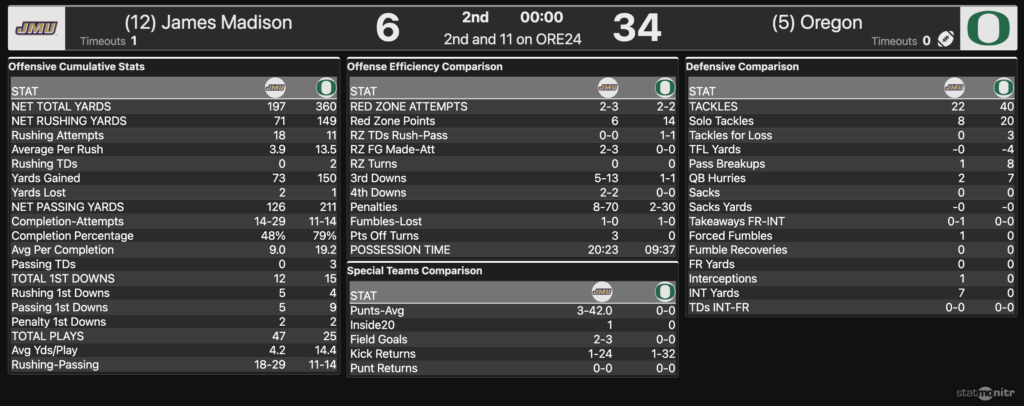Viewport: 1024px width, 406px height.
Task: Click Oregon logo in Offensive Cumulative Stats header
Action: click(325, 88)
